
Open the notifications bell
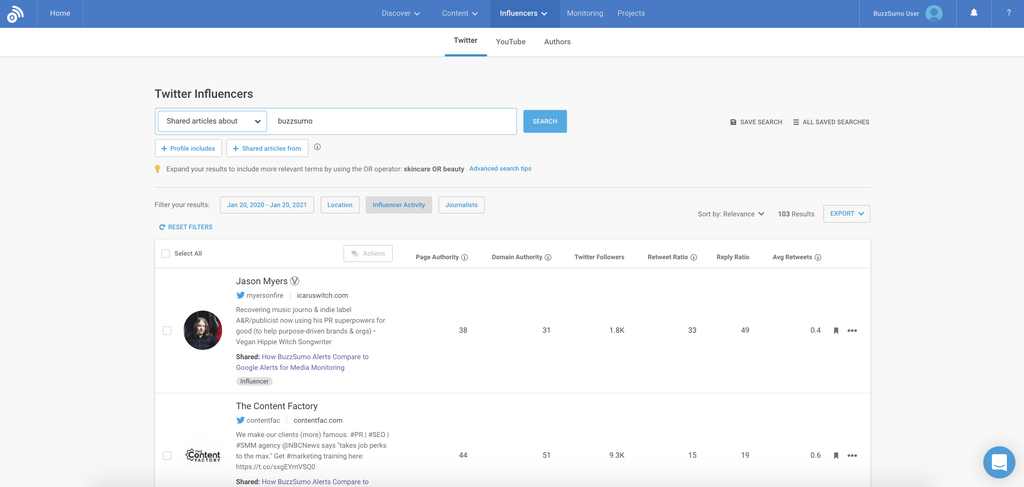[x=974, y=13]
